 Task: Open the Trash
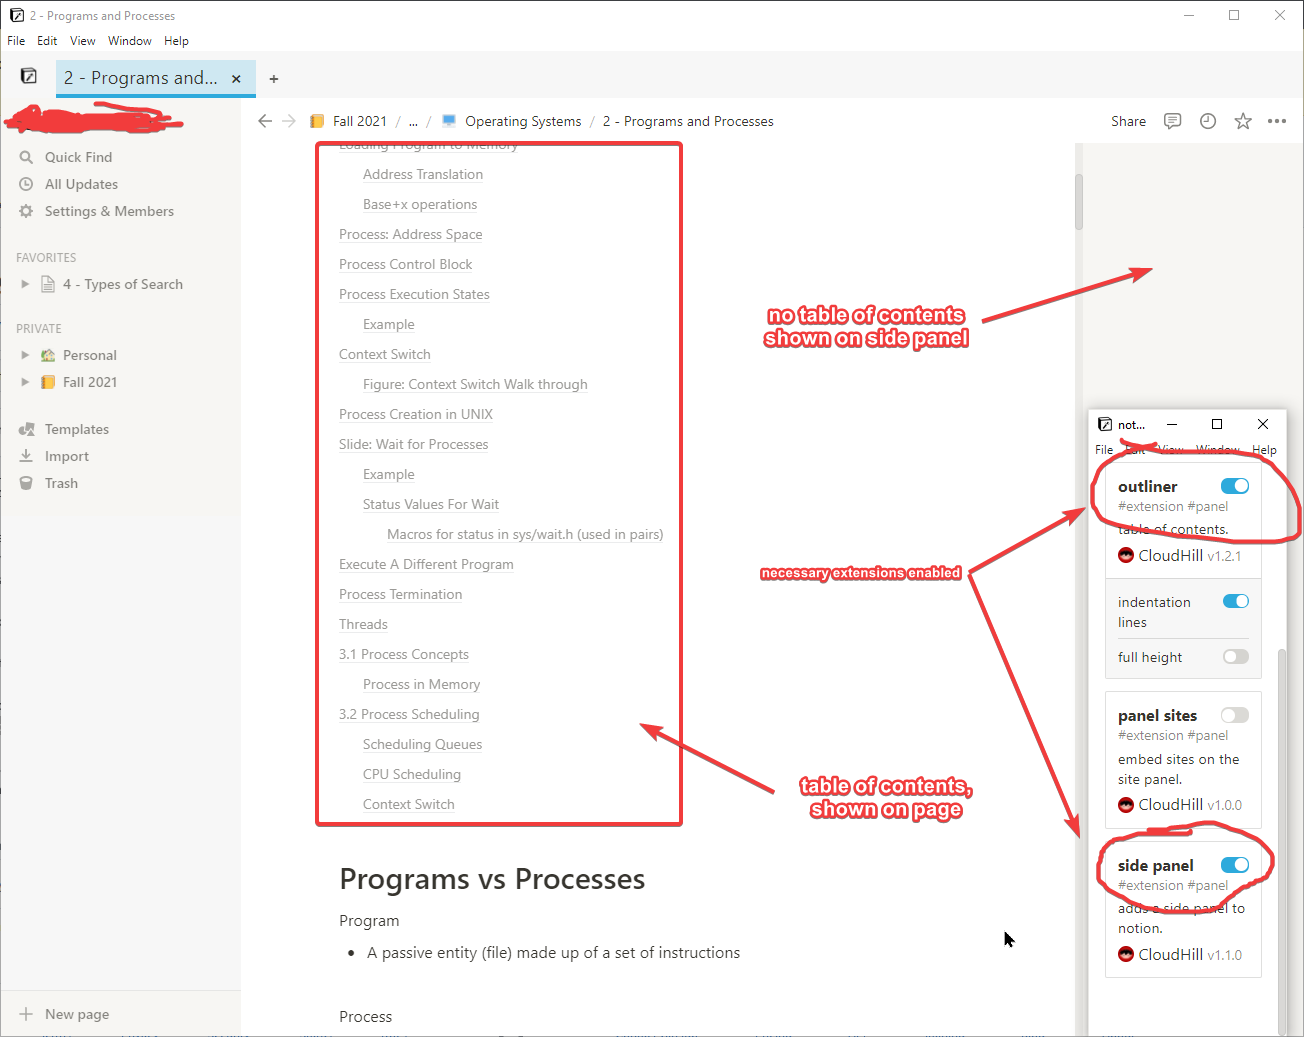coord(61,483)
